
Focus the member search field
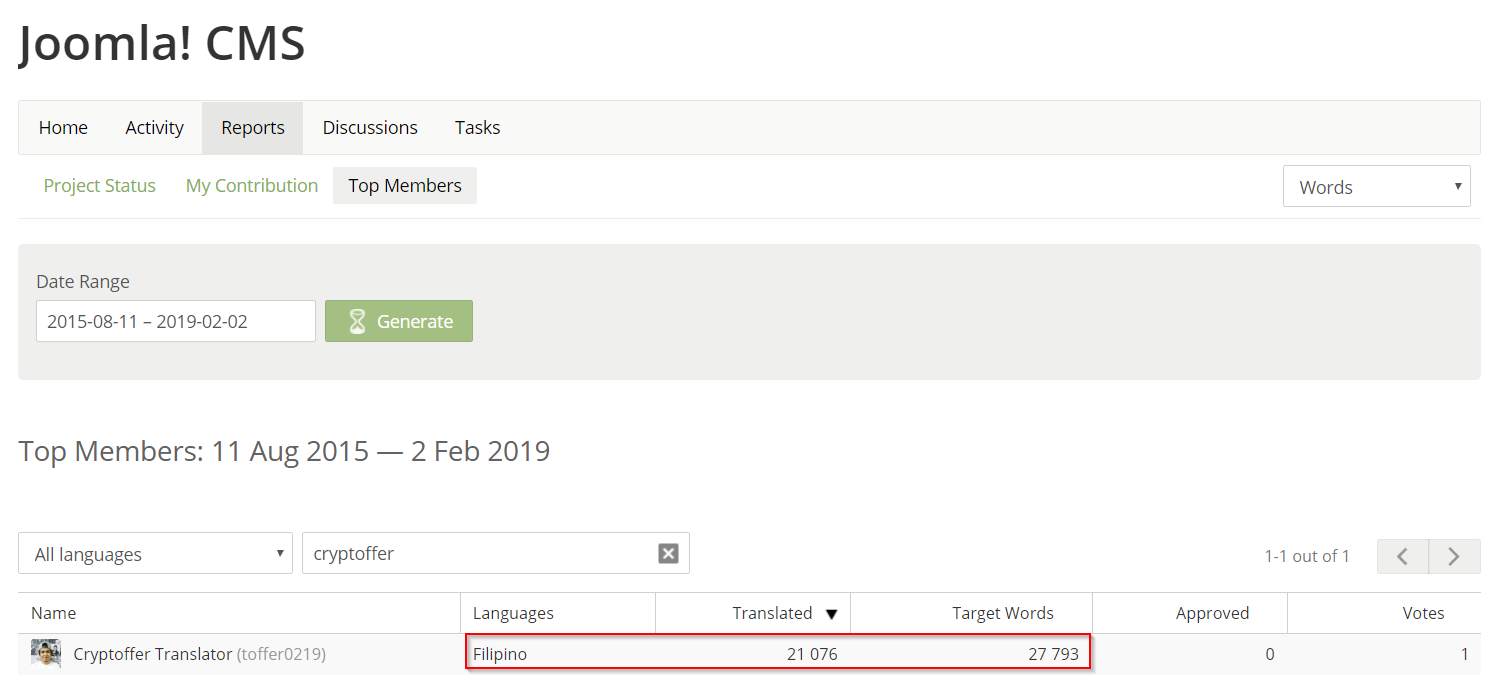480,554
